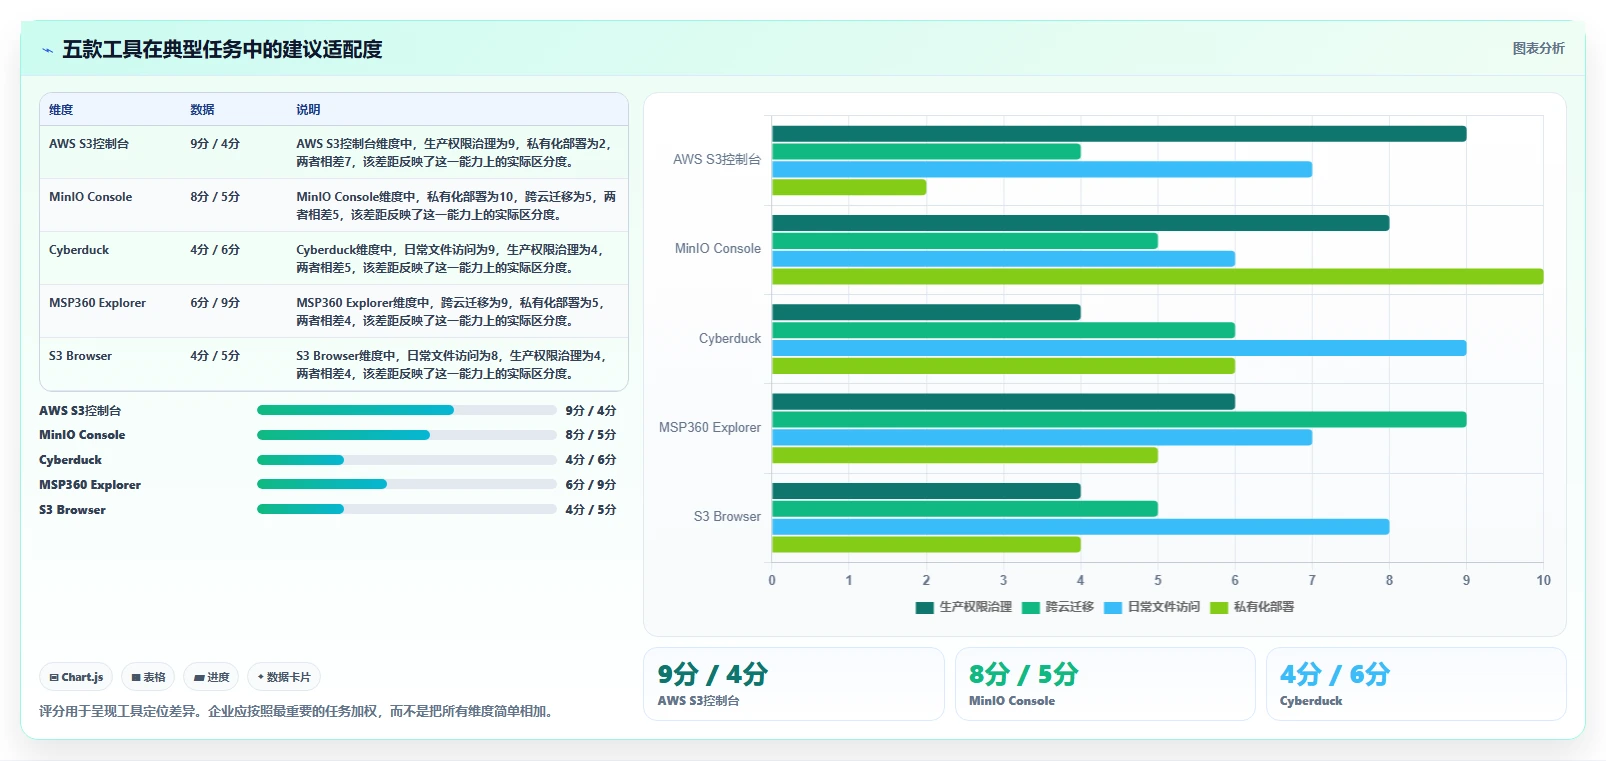
Task: Click the 私有化部署 legend color swatch
Action: click(1219, 607)
